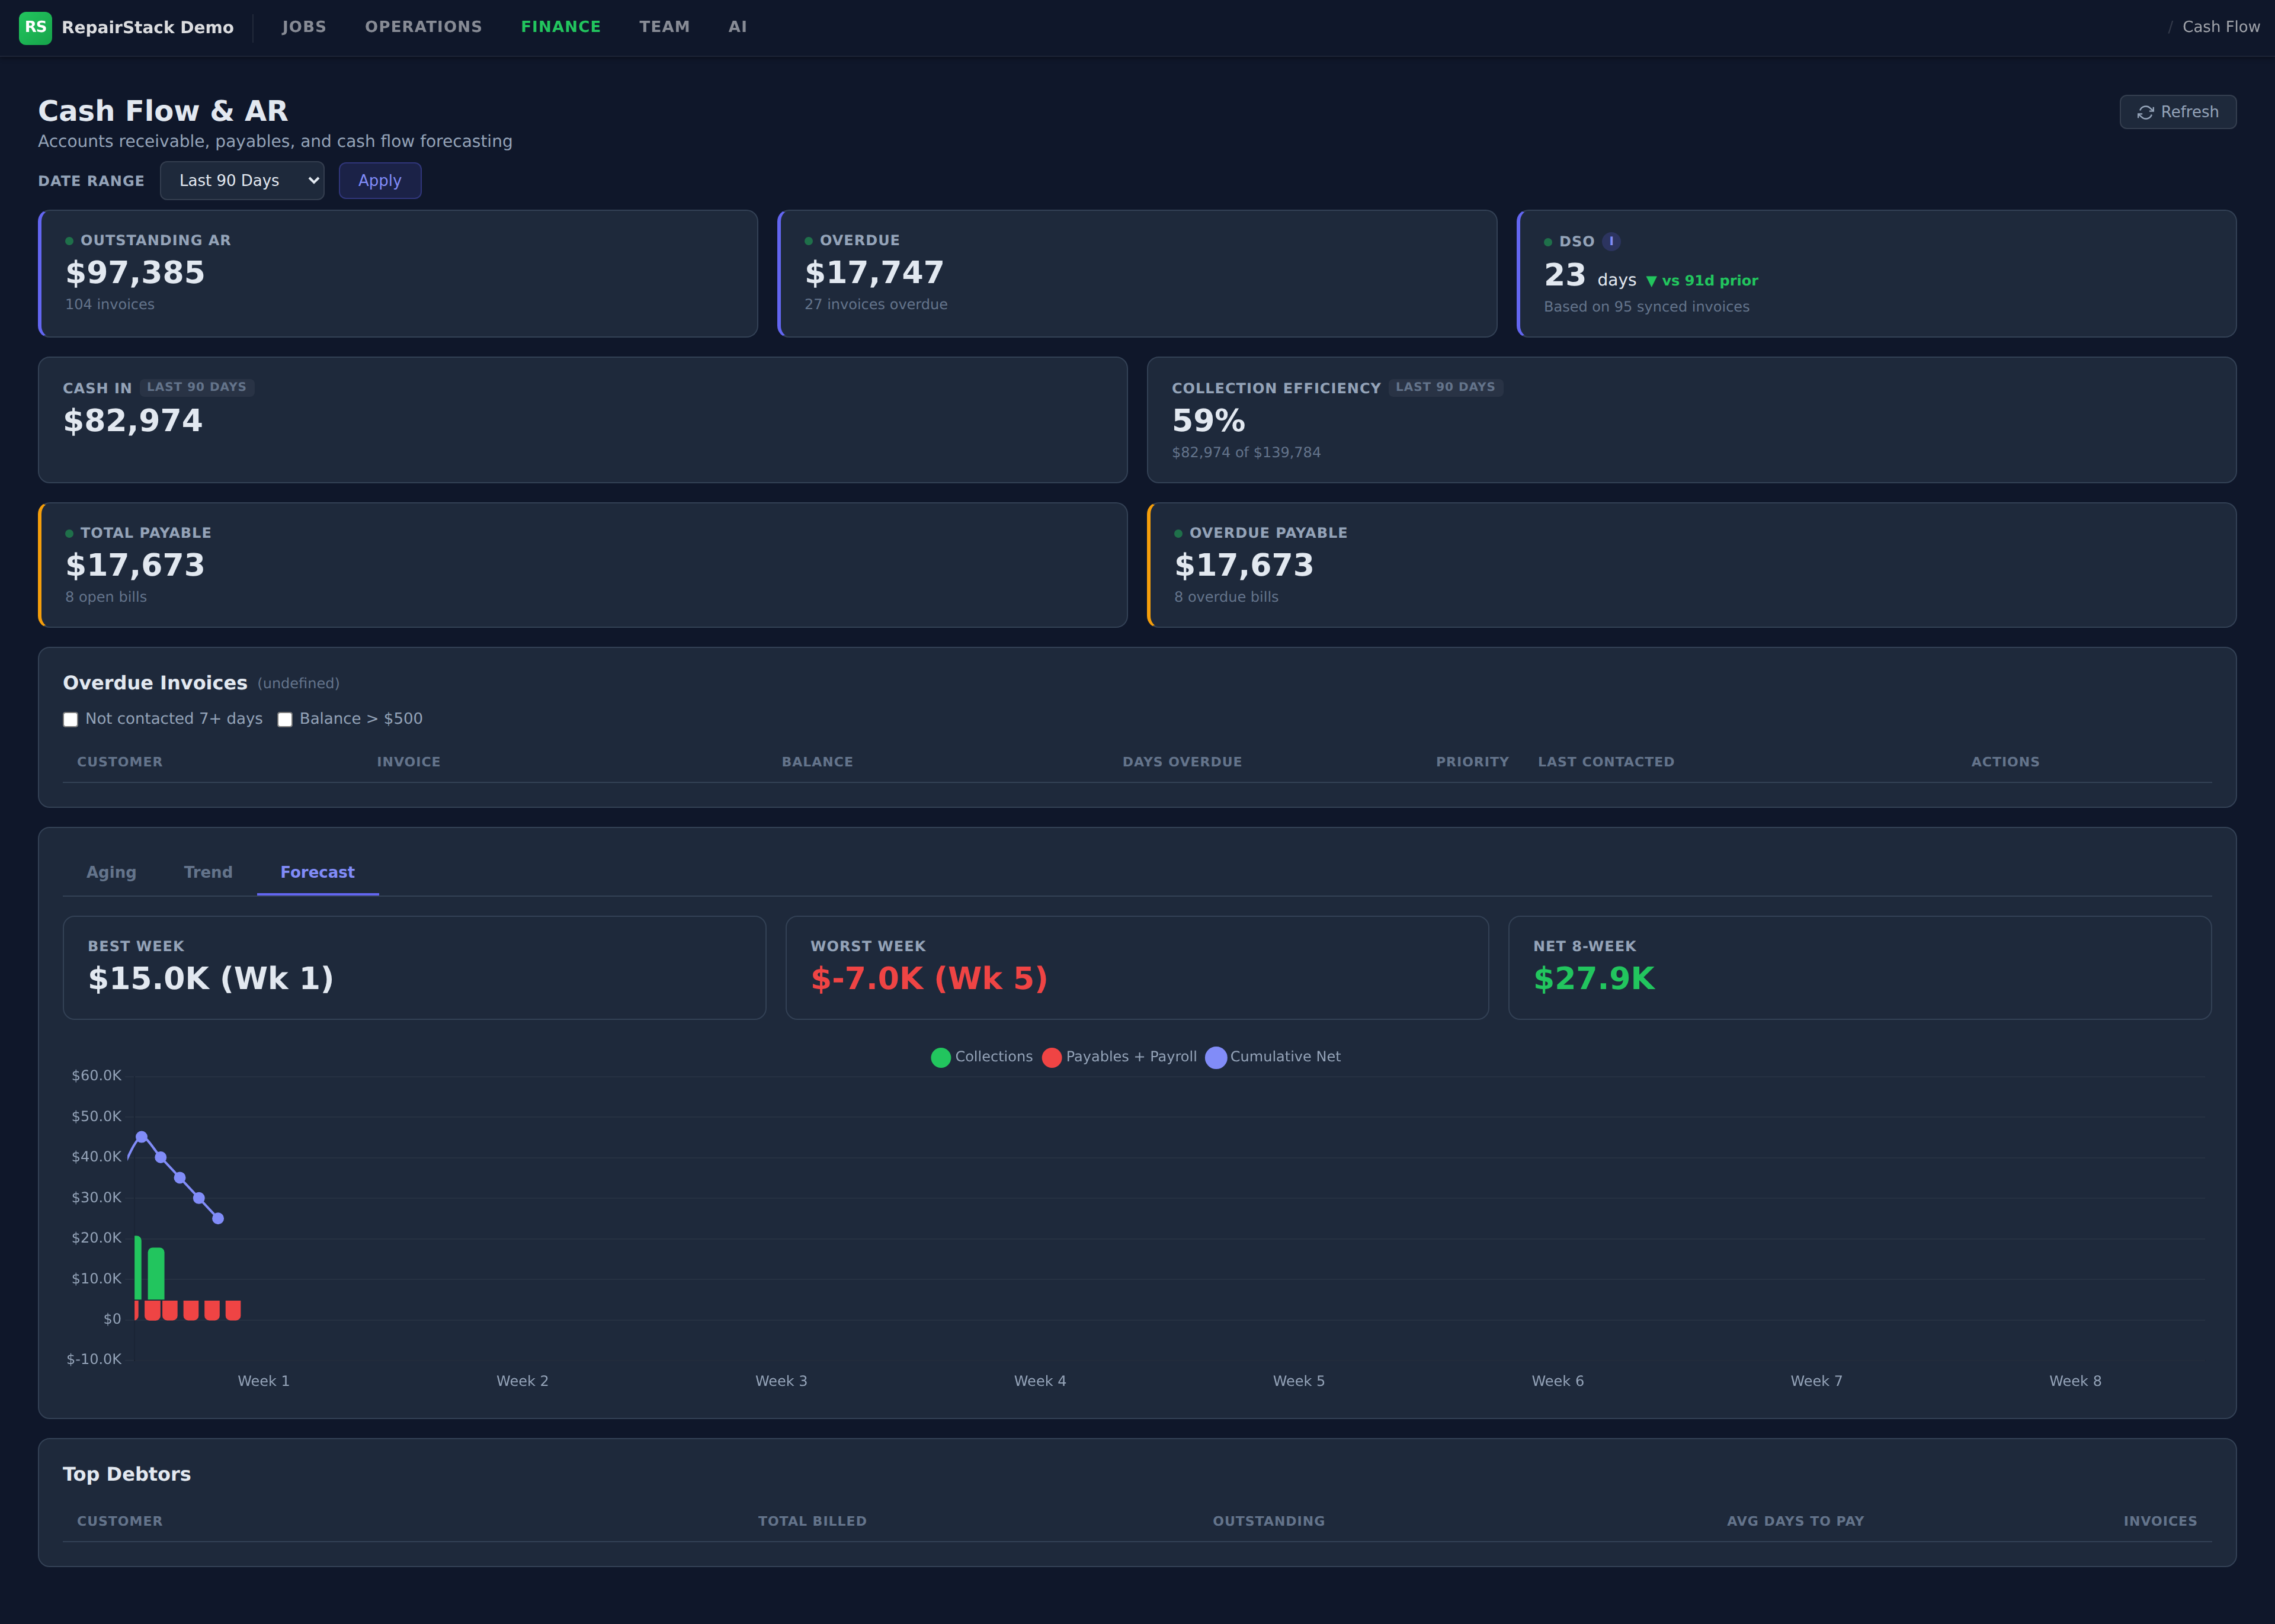Check the Balance > $500 filter

(x=285, y=720)
